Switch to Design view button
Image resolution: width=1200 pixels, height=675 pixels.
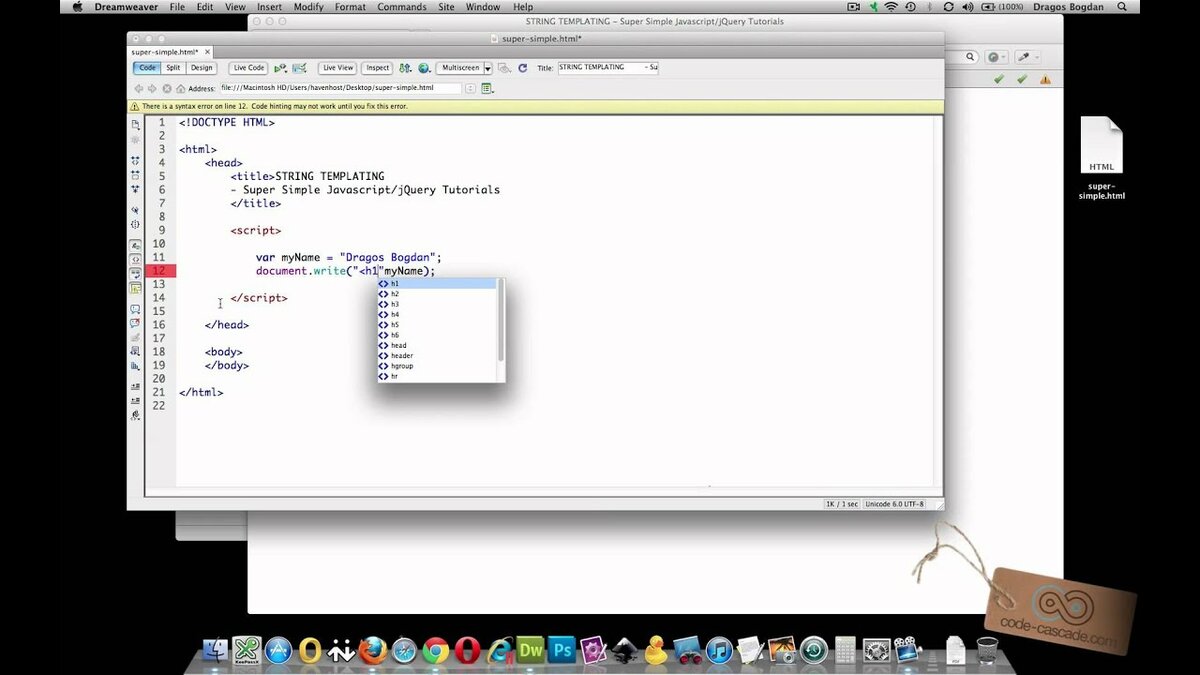click(202, 68)
